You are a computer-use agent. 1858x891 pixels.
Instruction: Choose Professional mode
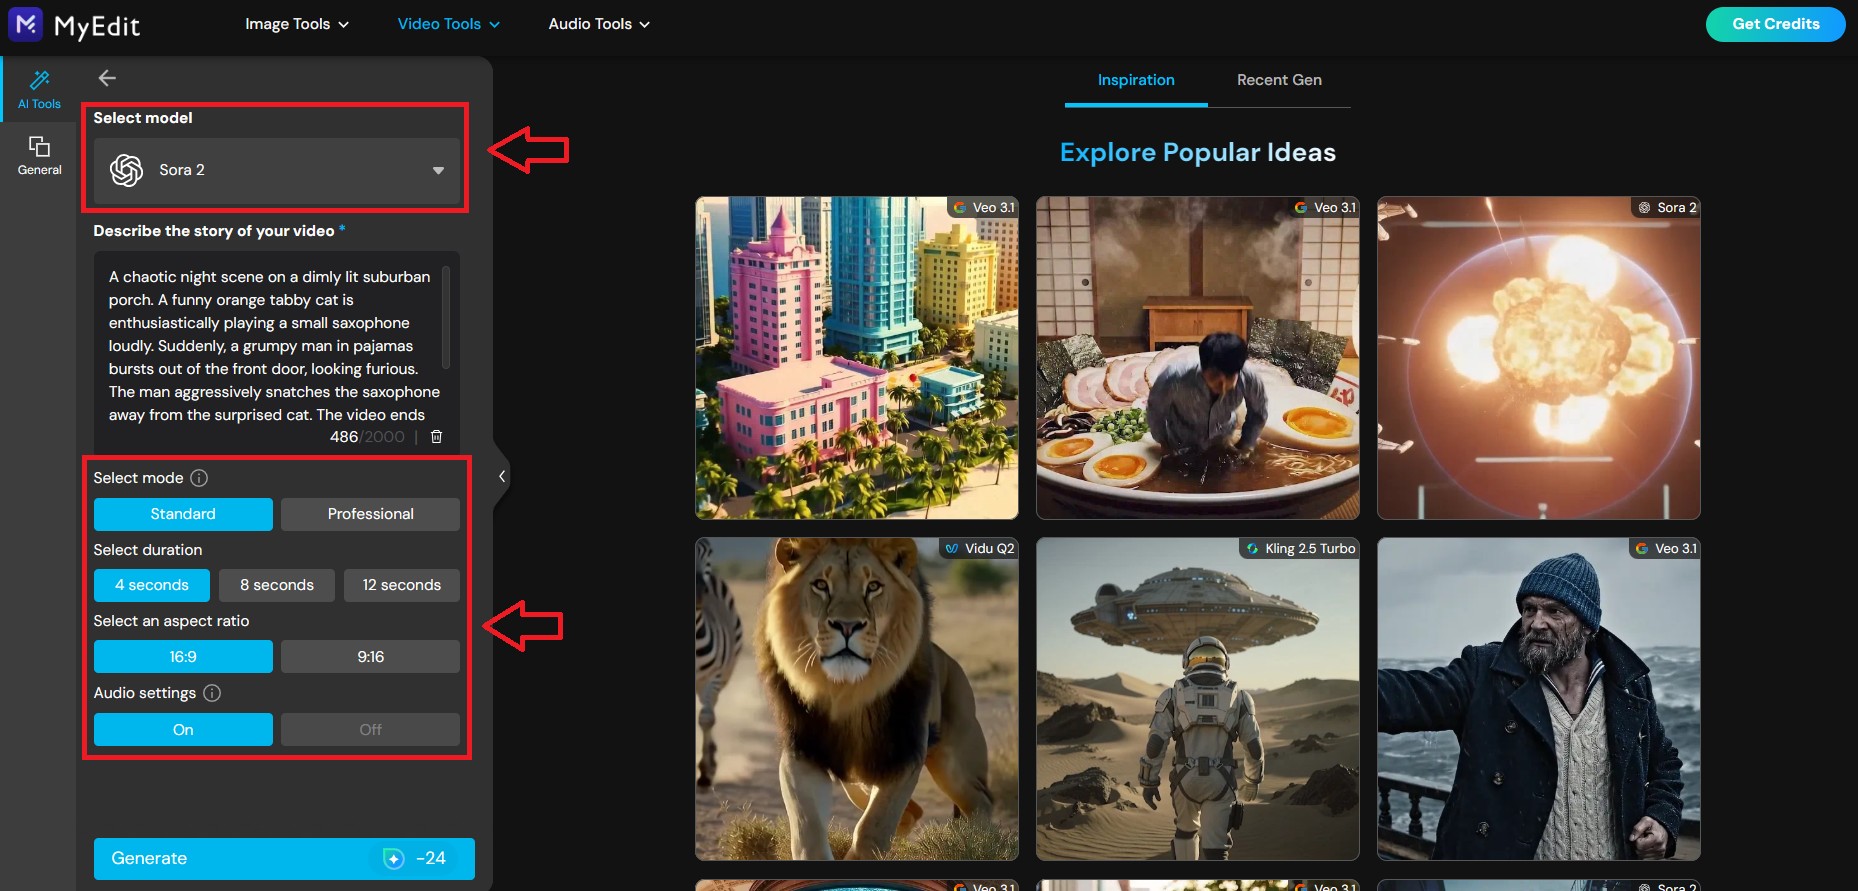click(370, 514)
